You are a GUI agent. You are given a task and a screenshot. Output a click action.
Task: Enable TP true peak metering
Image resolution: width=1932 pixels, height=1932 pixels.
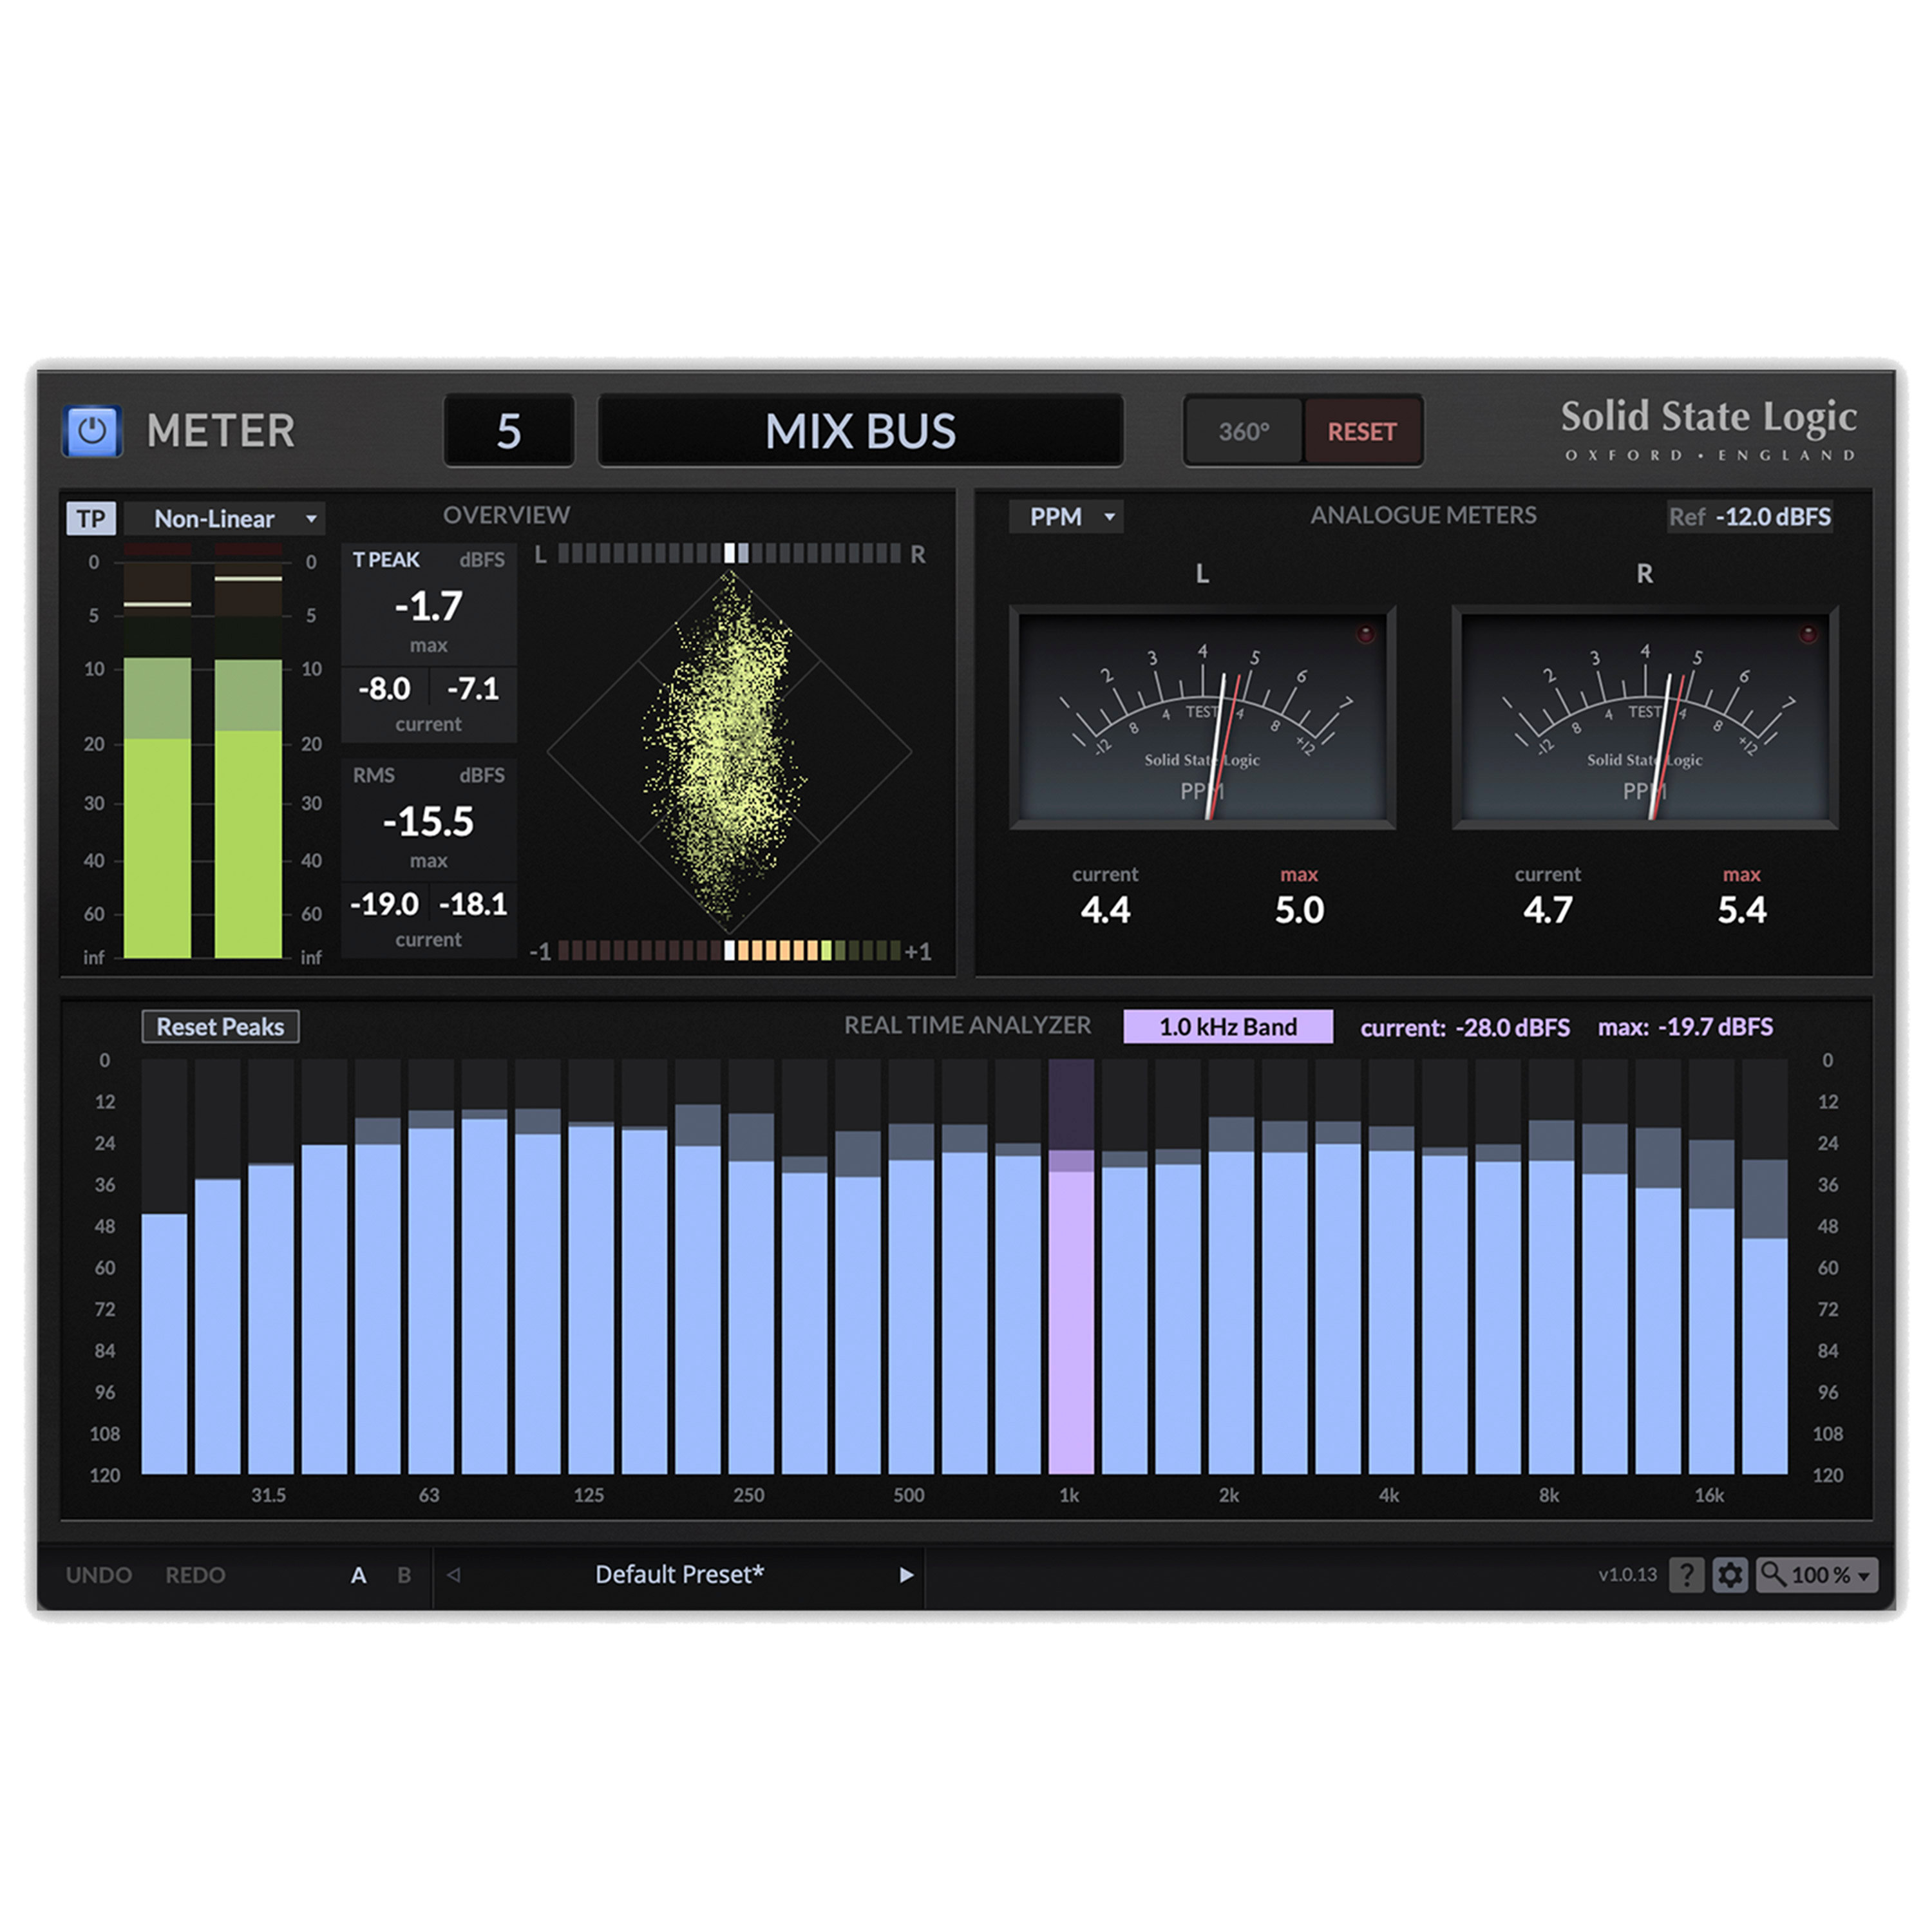(x=91, y=518)
